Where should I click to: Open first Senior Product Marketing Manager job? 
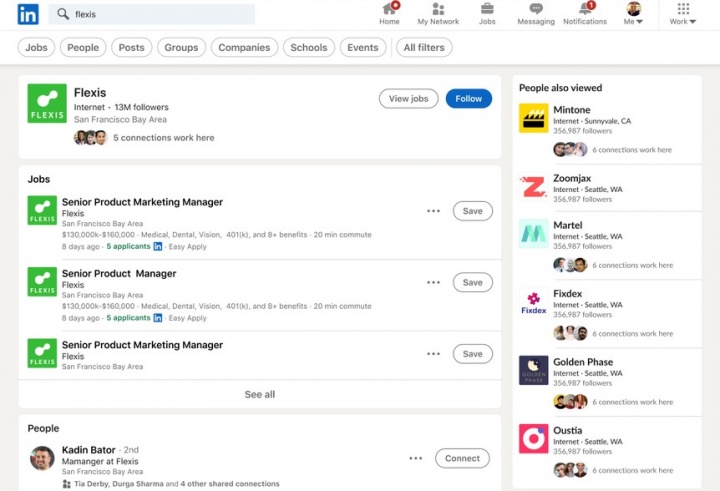tap(142, 202)
